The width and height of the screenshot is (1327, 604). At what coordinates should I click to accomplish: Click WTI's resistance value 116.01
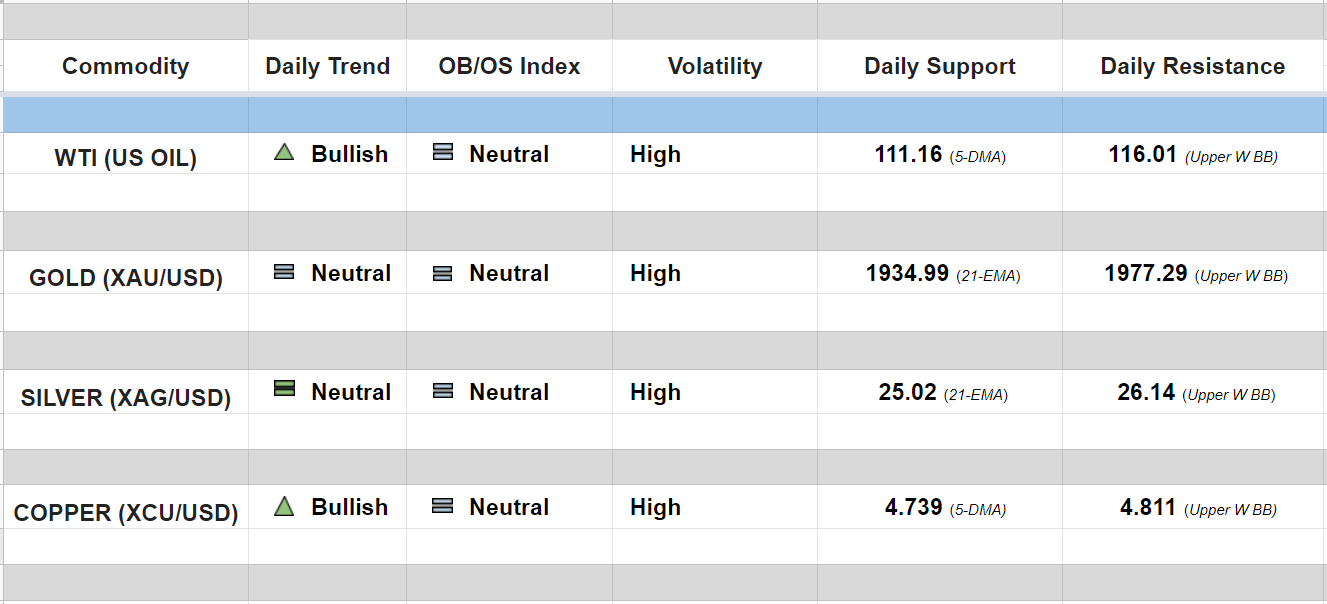point(1142,154)
